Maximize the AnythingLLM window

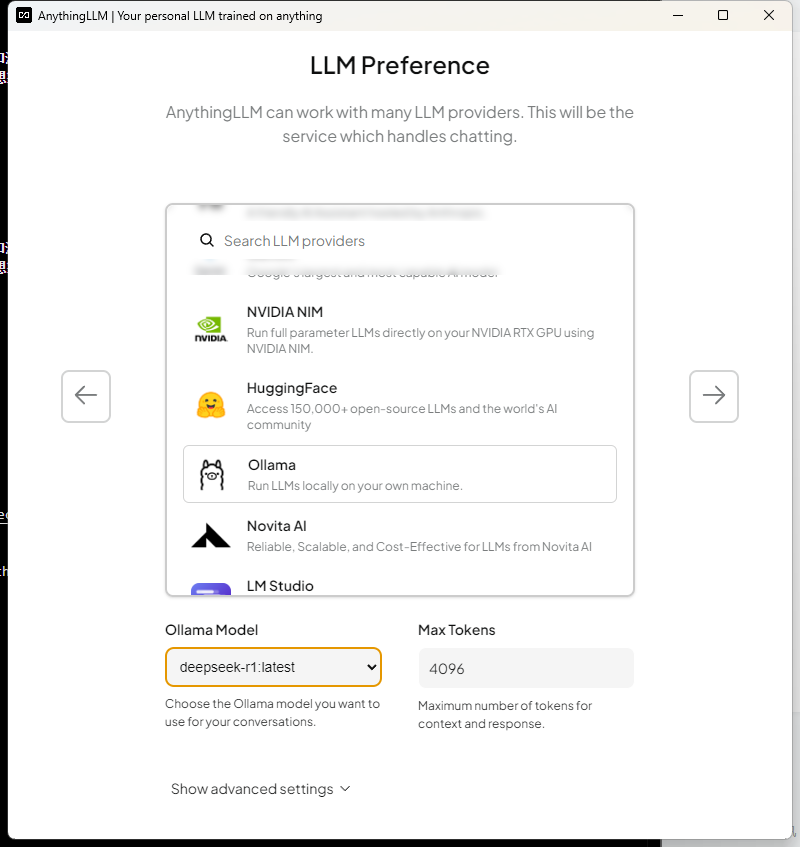coord(723,15)
